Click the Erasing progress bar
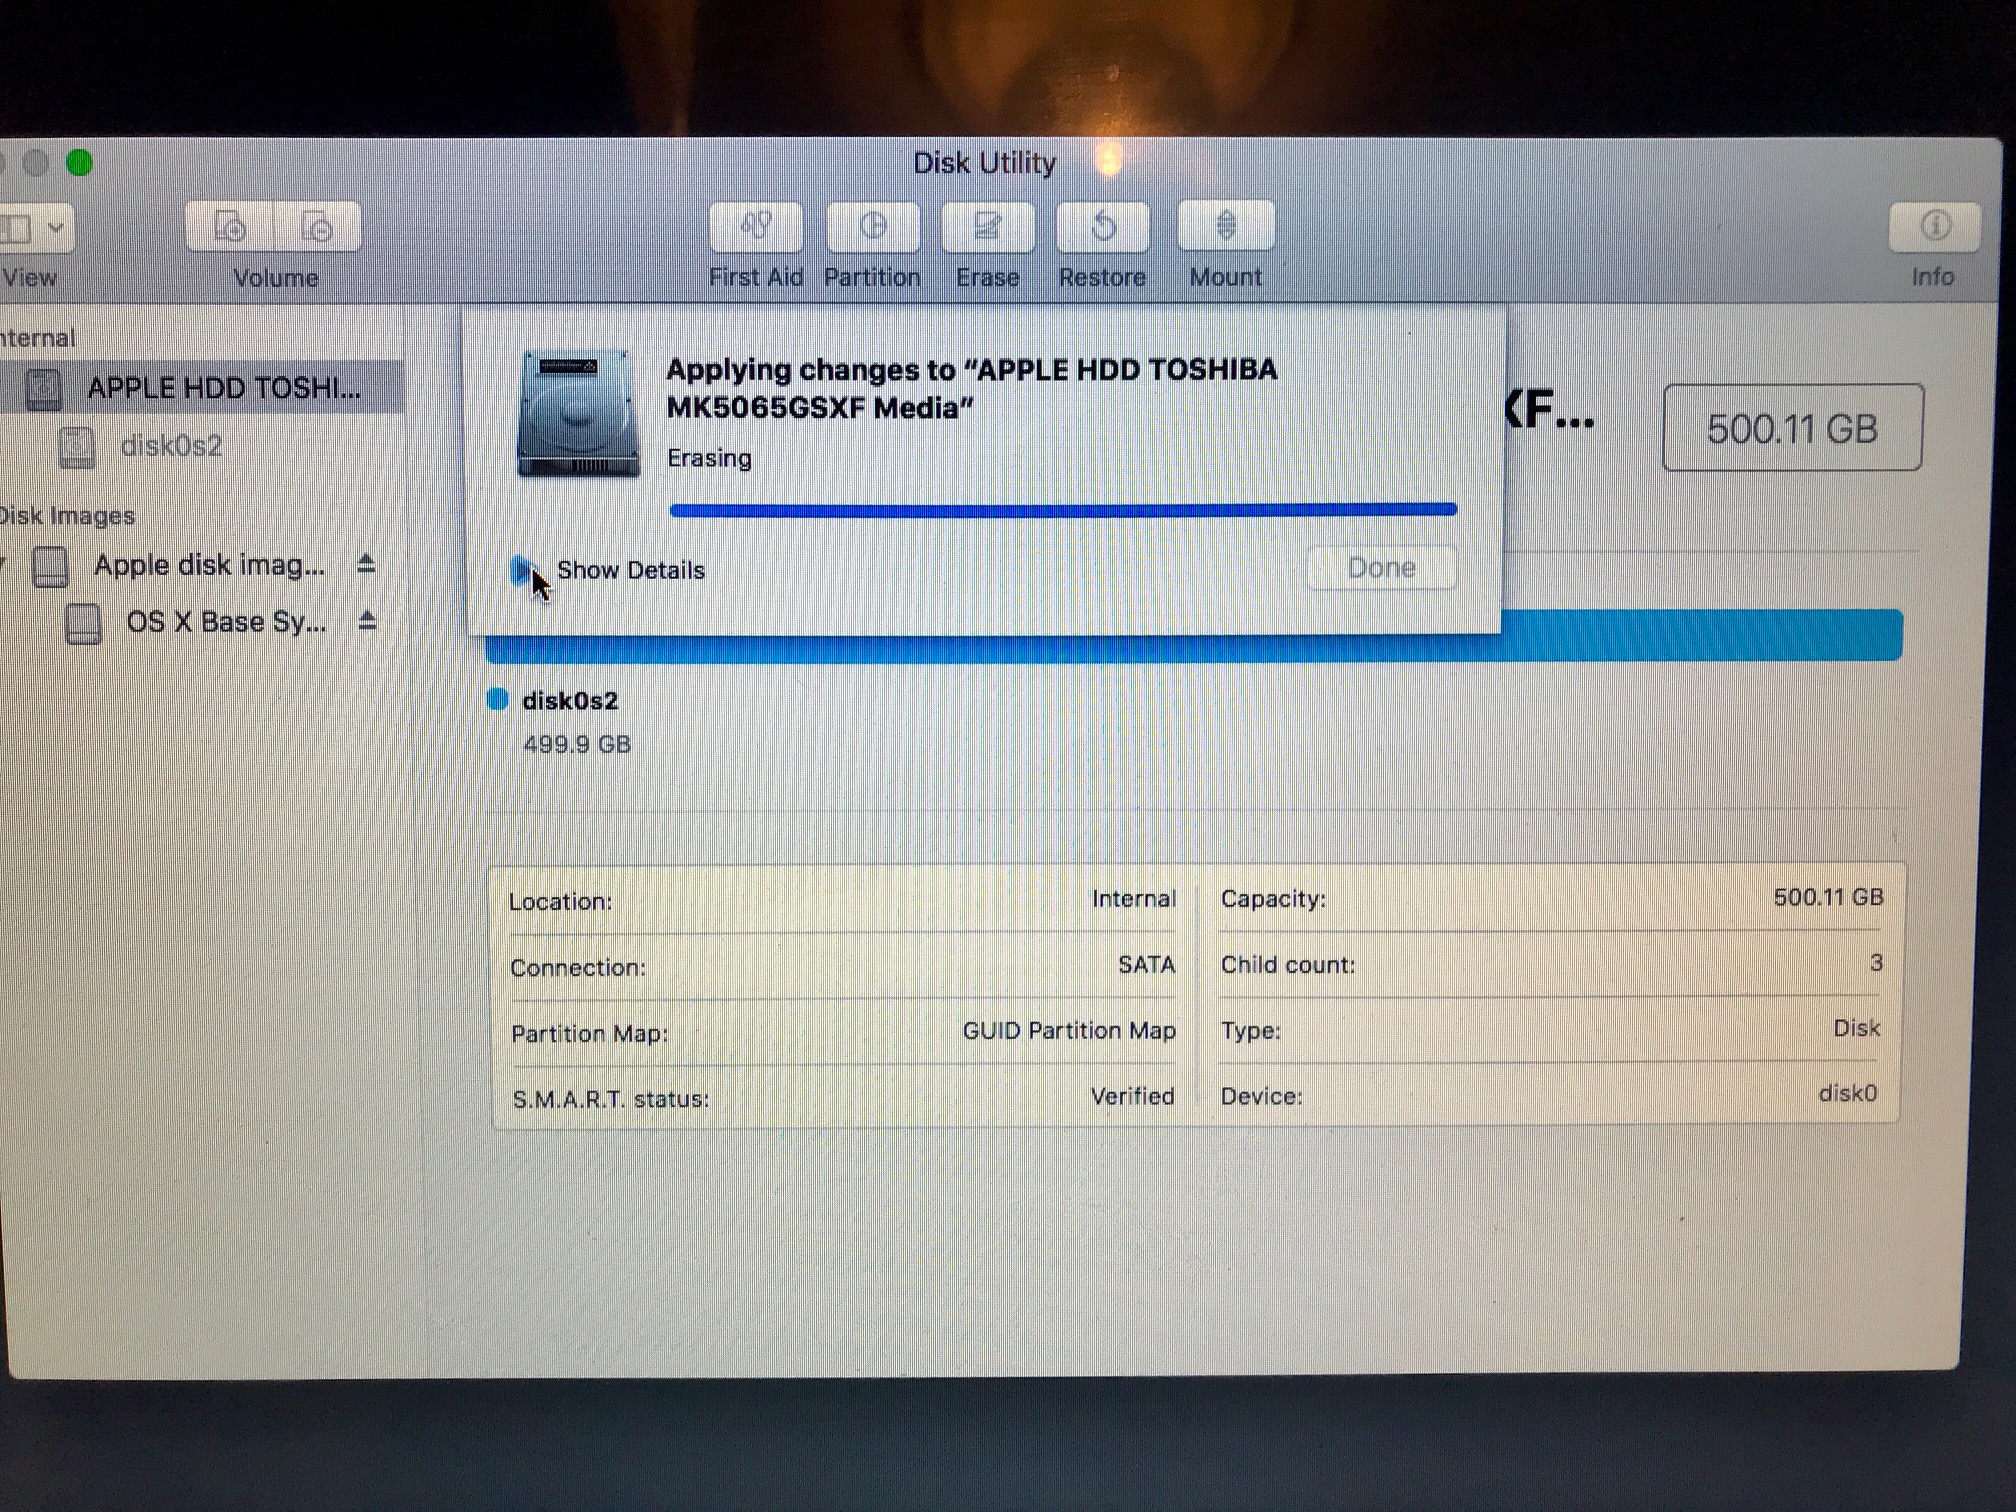Viewport: 2016px width, 1512px height. 1062,510
